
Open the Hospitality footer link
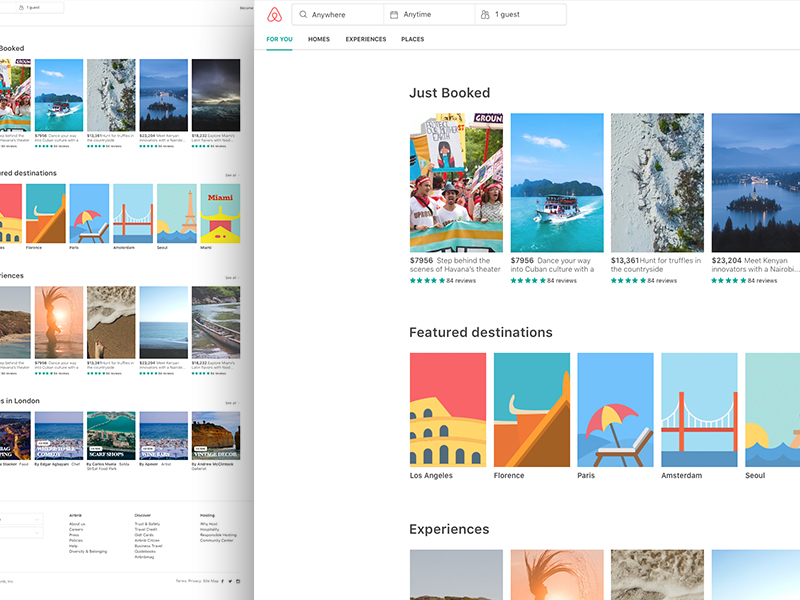(210, 530)
